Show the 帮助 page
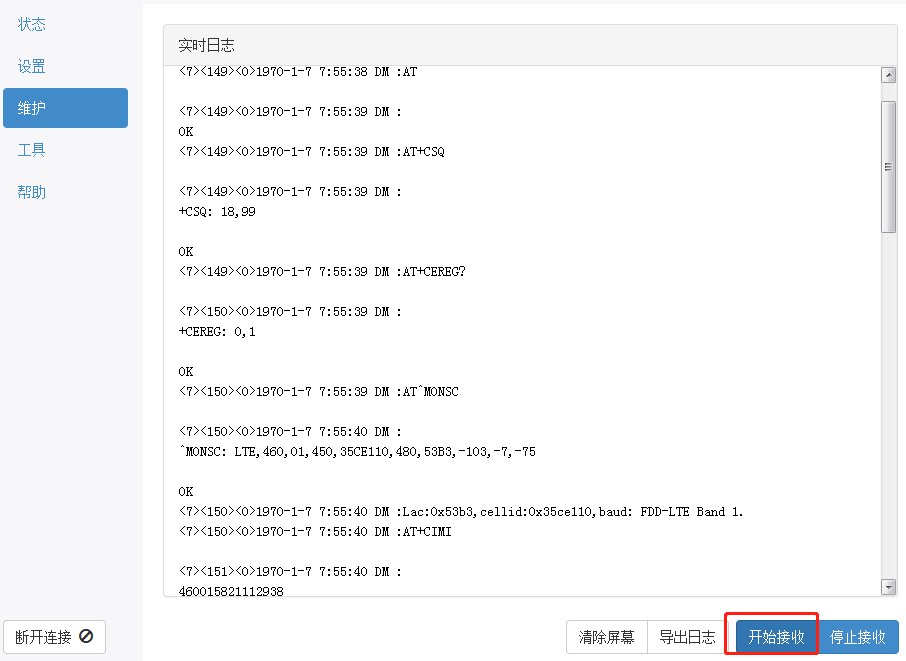906x661 pixels. coord(32,192)
